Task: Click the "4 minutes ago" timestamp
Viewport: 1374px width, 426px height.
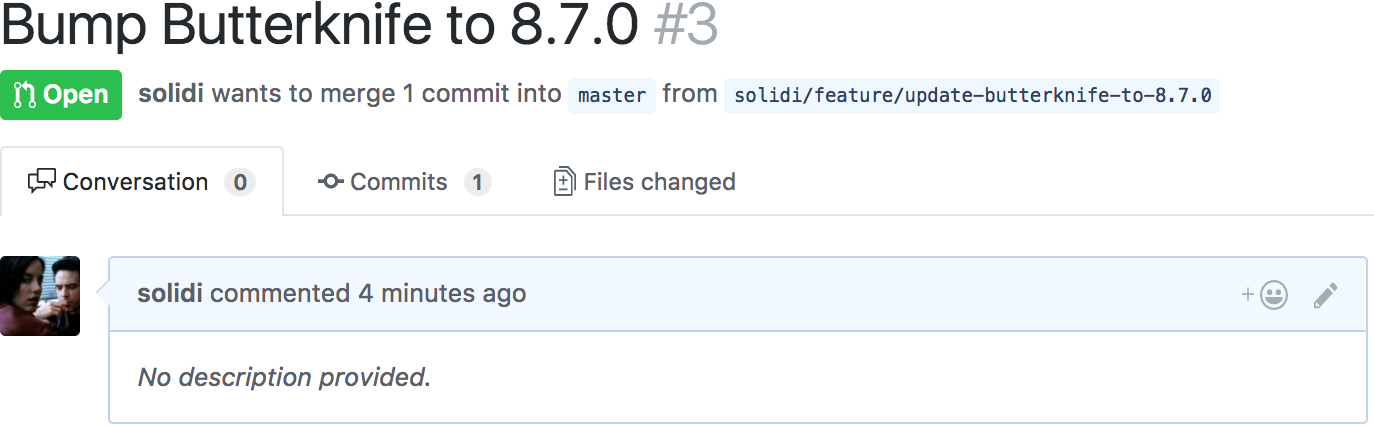Action: [x=442, y=293]
